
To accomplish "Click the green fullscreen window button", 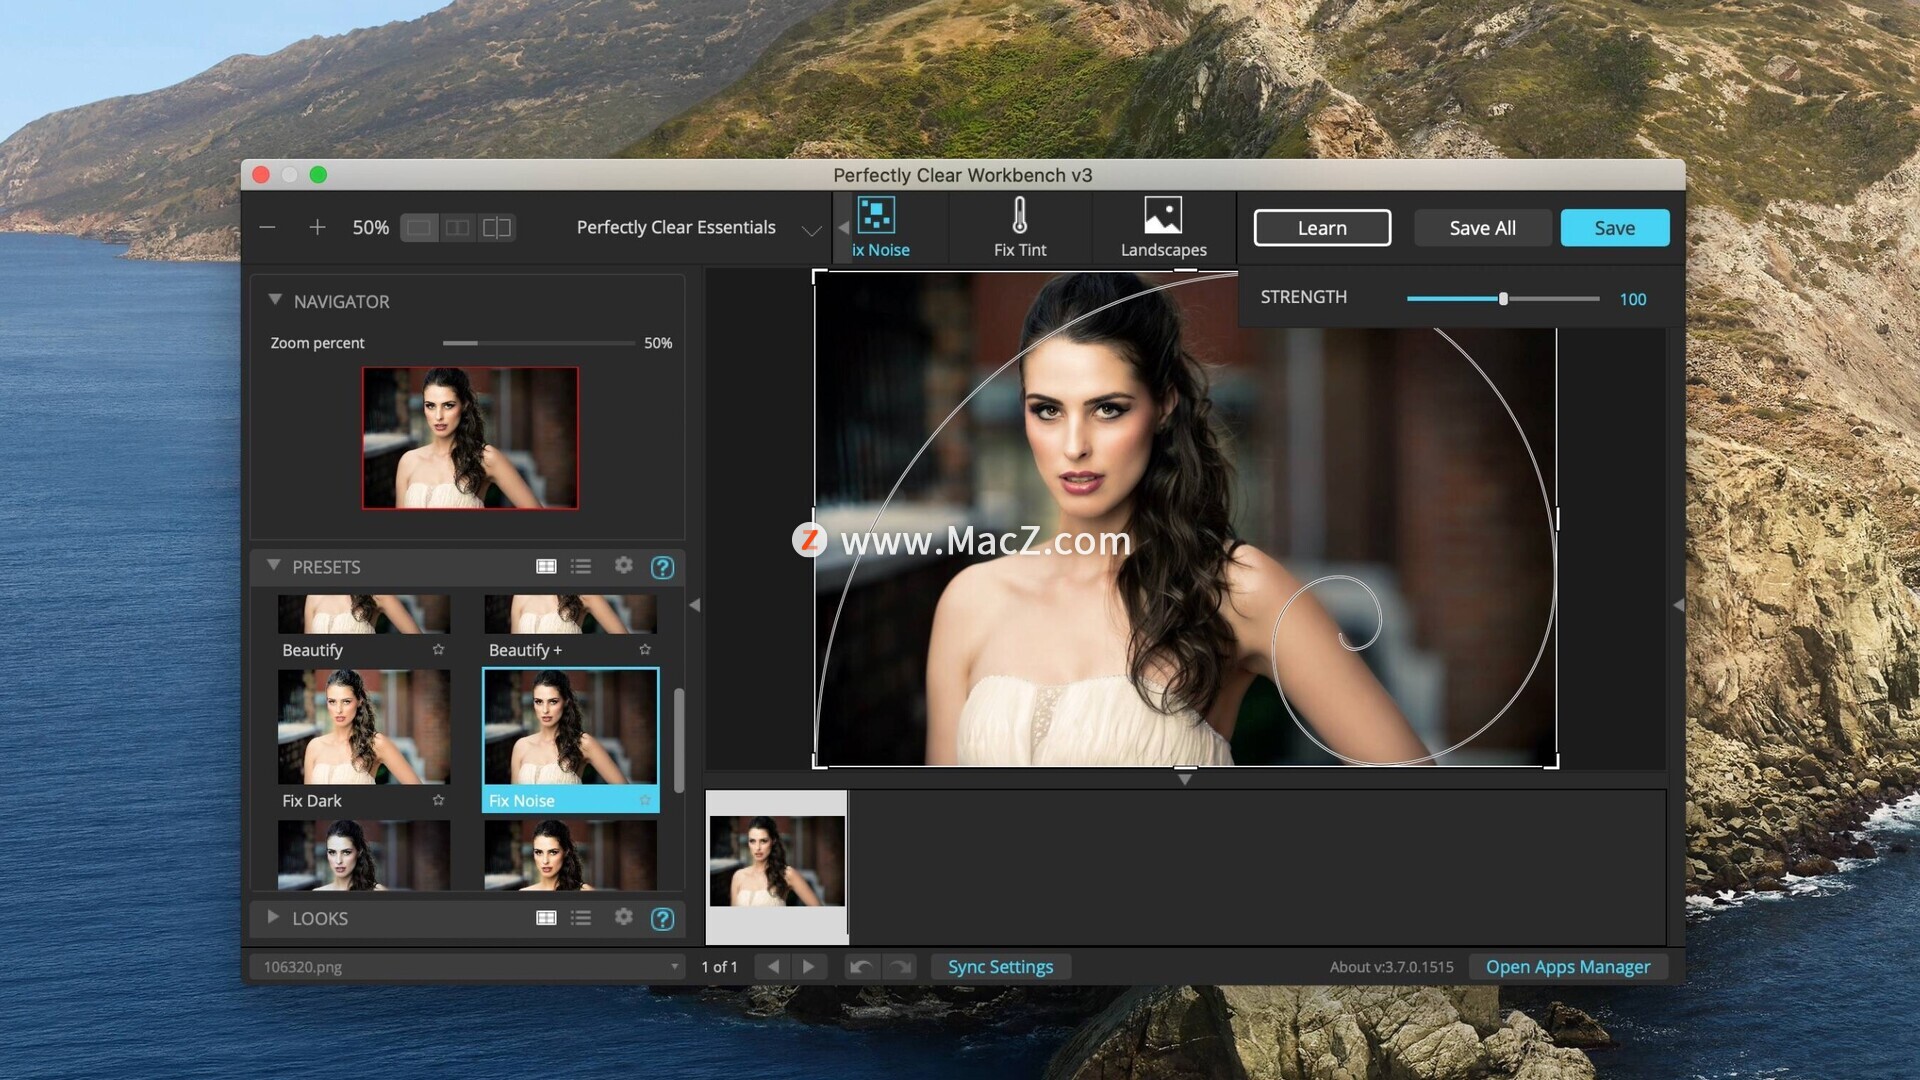I will point(318,175).
